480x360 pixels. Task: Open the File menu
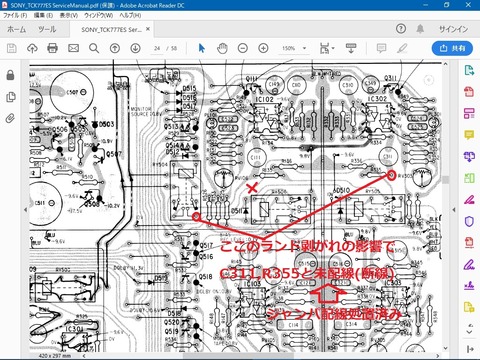15,15
